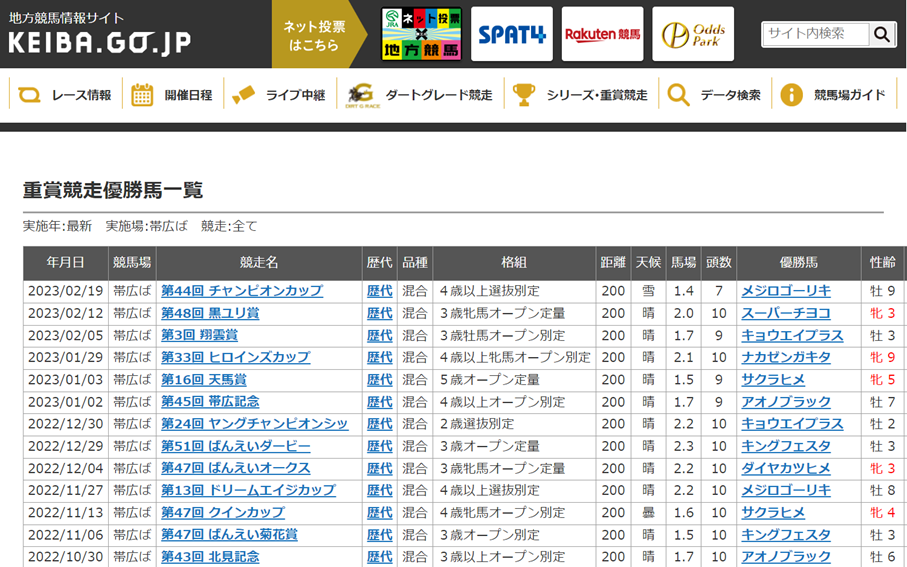
Task: Open the Rakuten競馬 logo link
Action: pos(602,34)
